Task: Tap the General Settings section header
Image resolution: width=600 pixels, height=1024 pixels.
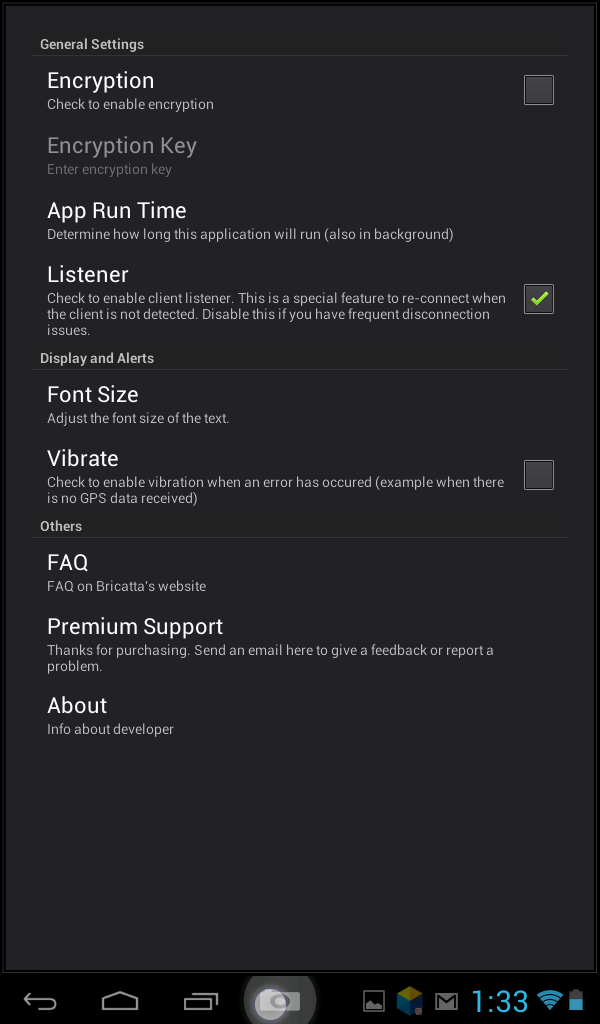Action: (91, 44)
